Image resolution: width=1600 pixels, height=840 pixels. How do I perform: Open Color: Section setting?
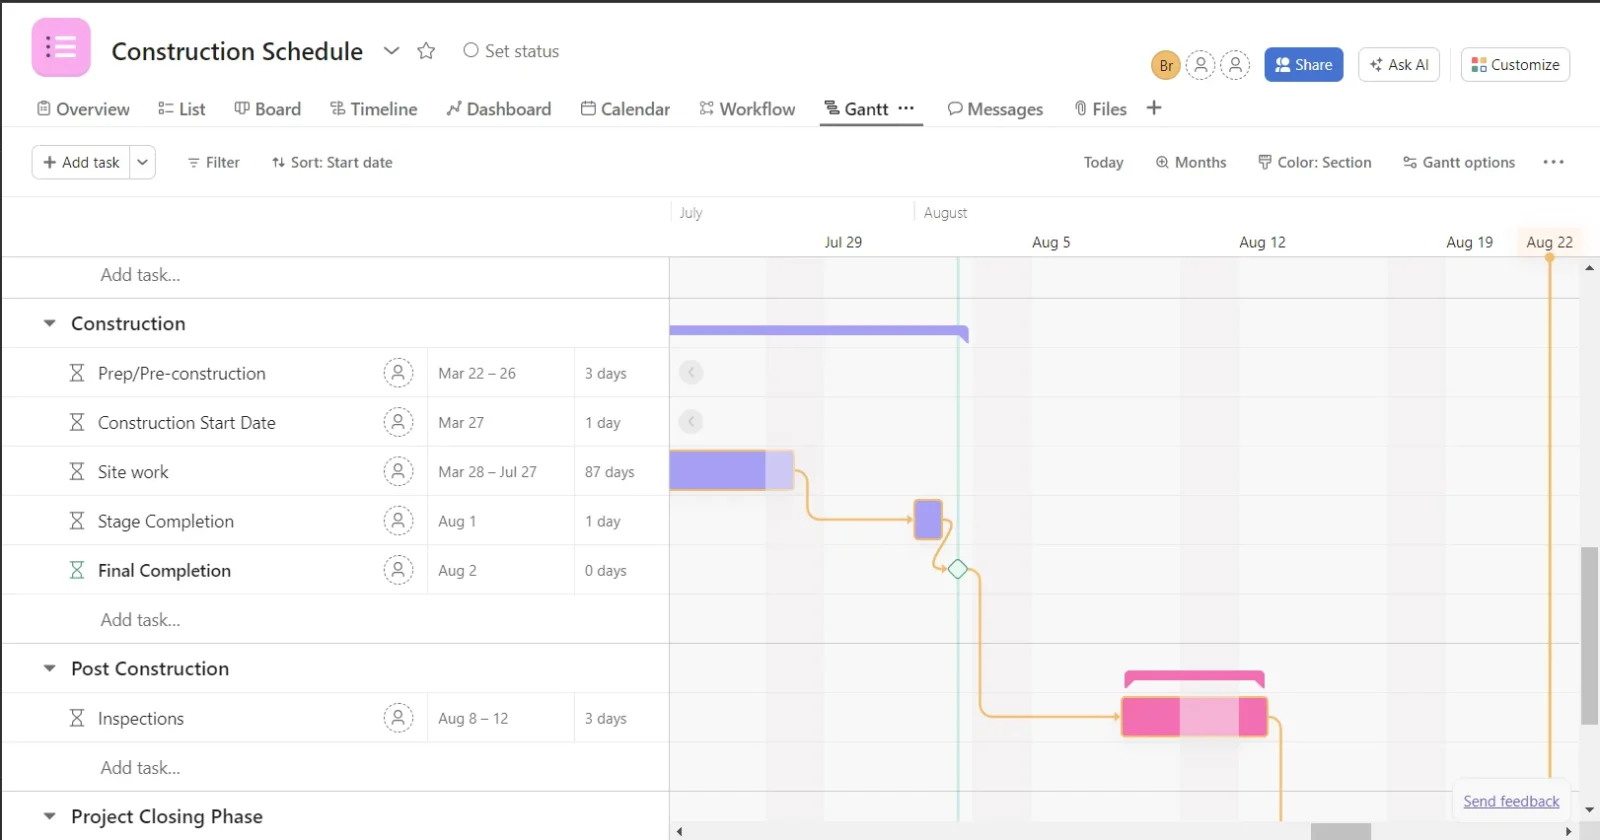tap(1314, 162)
